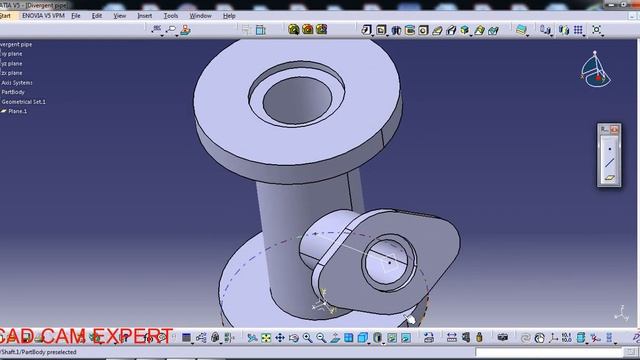
Task: Open the Window menu
Action: point(200,16)
